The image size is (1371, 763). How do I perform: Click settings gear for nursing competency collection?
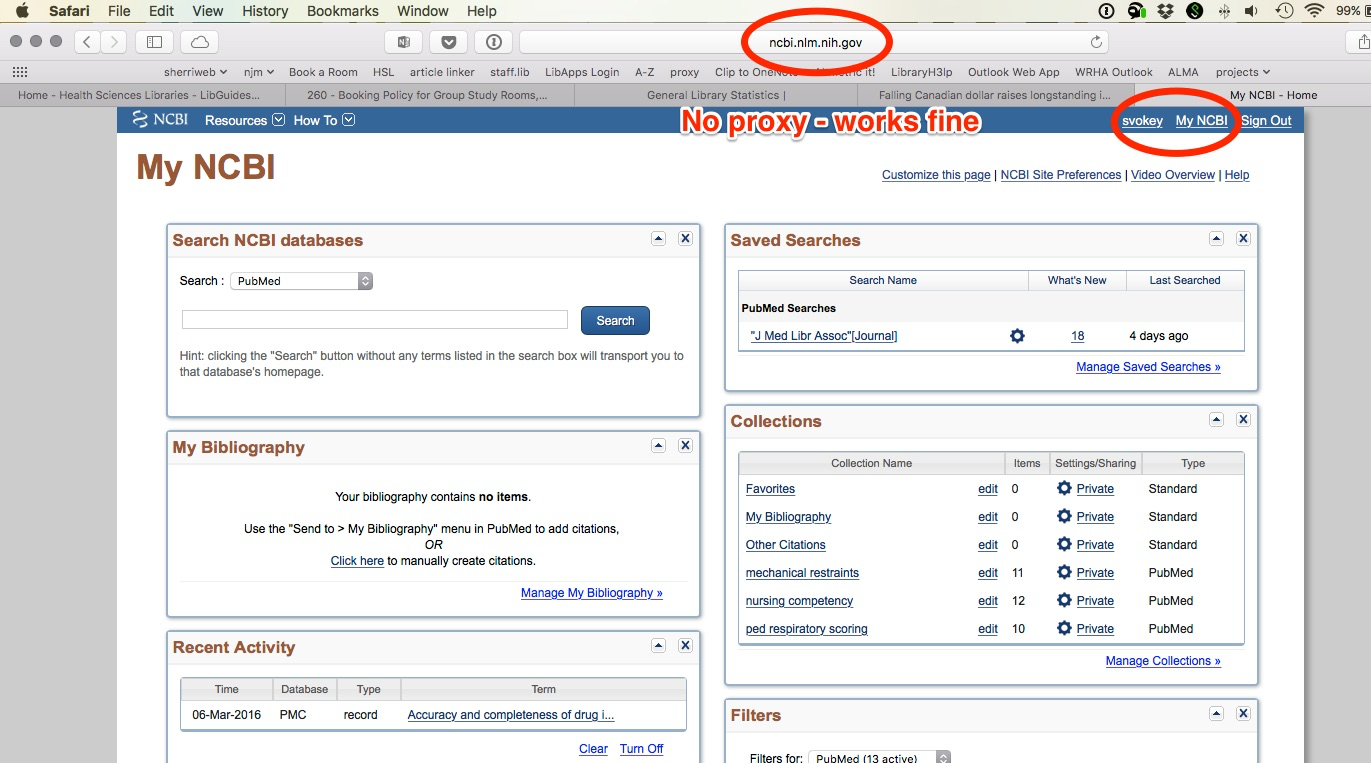coord(1064,601)
